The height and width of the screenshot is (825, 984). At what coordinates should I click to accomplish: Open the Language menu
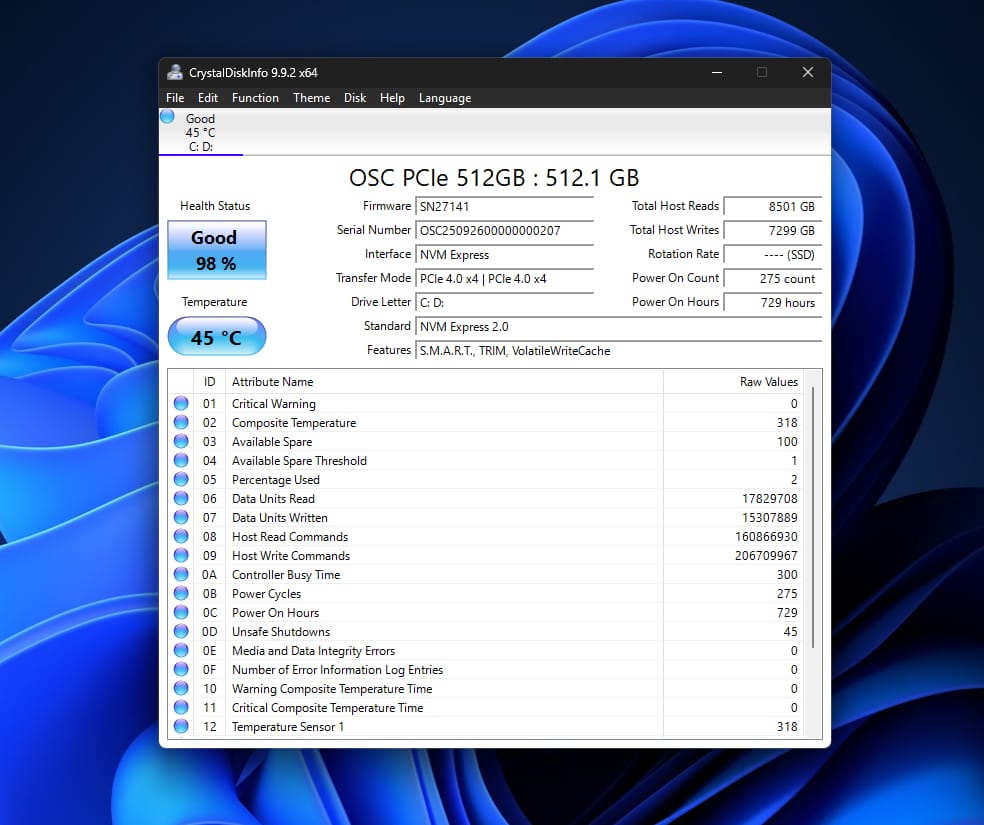coord(445,98)
